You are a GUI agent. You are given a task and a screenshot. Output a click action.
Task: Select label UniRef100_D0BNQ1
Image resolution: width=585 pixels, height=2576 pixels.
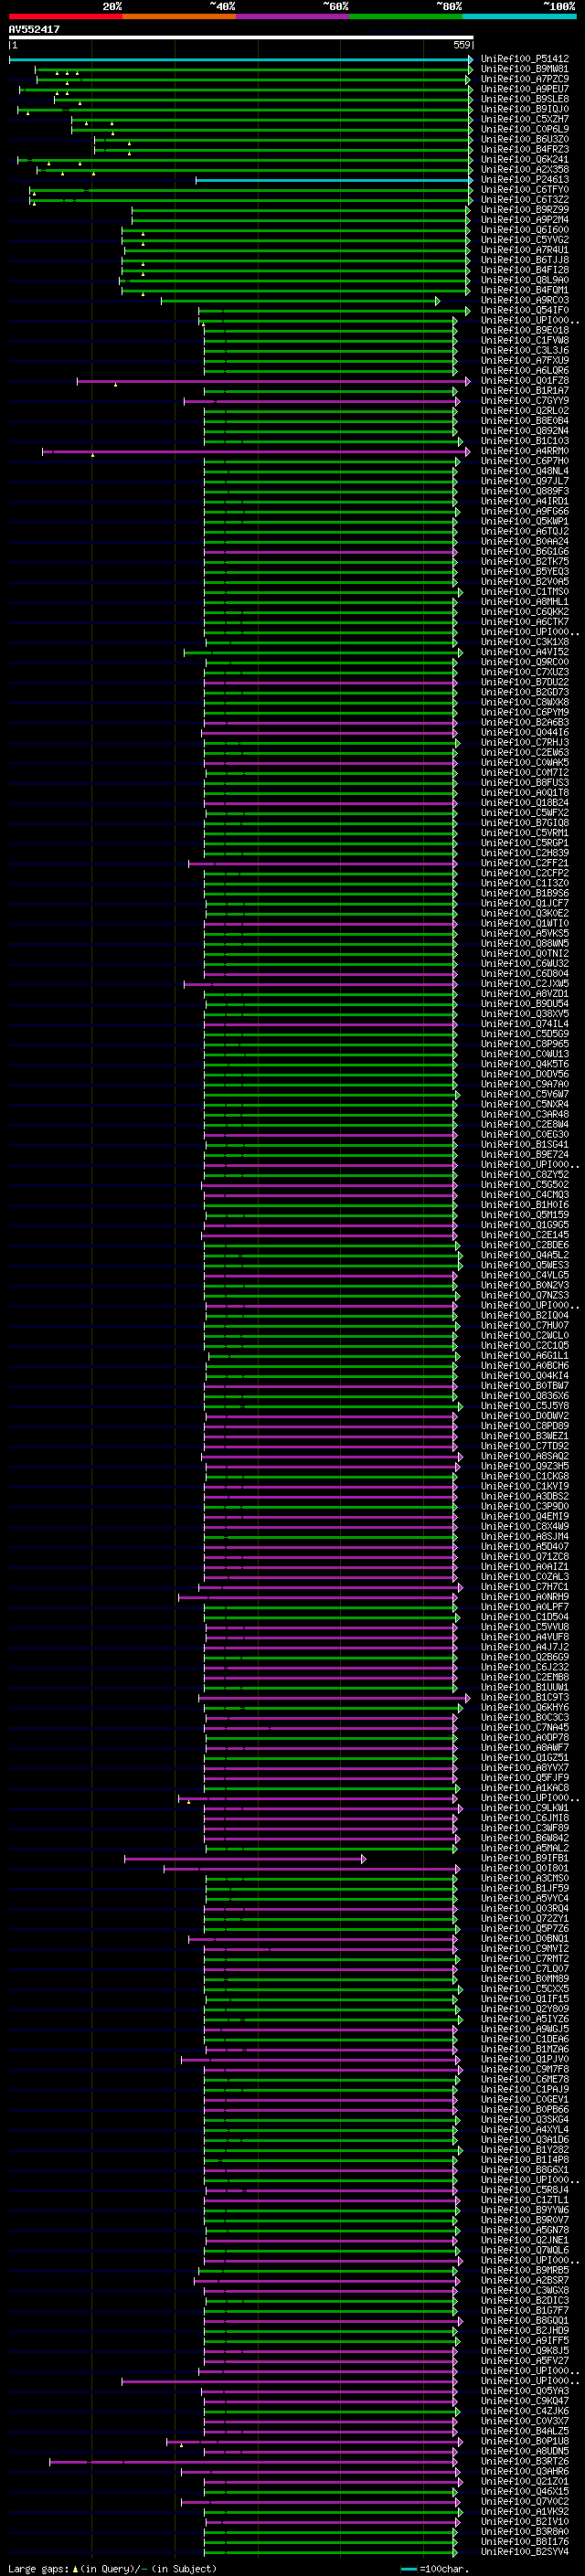coord(525,1940)
